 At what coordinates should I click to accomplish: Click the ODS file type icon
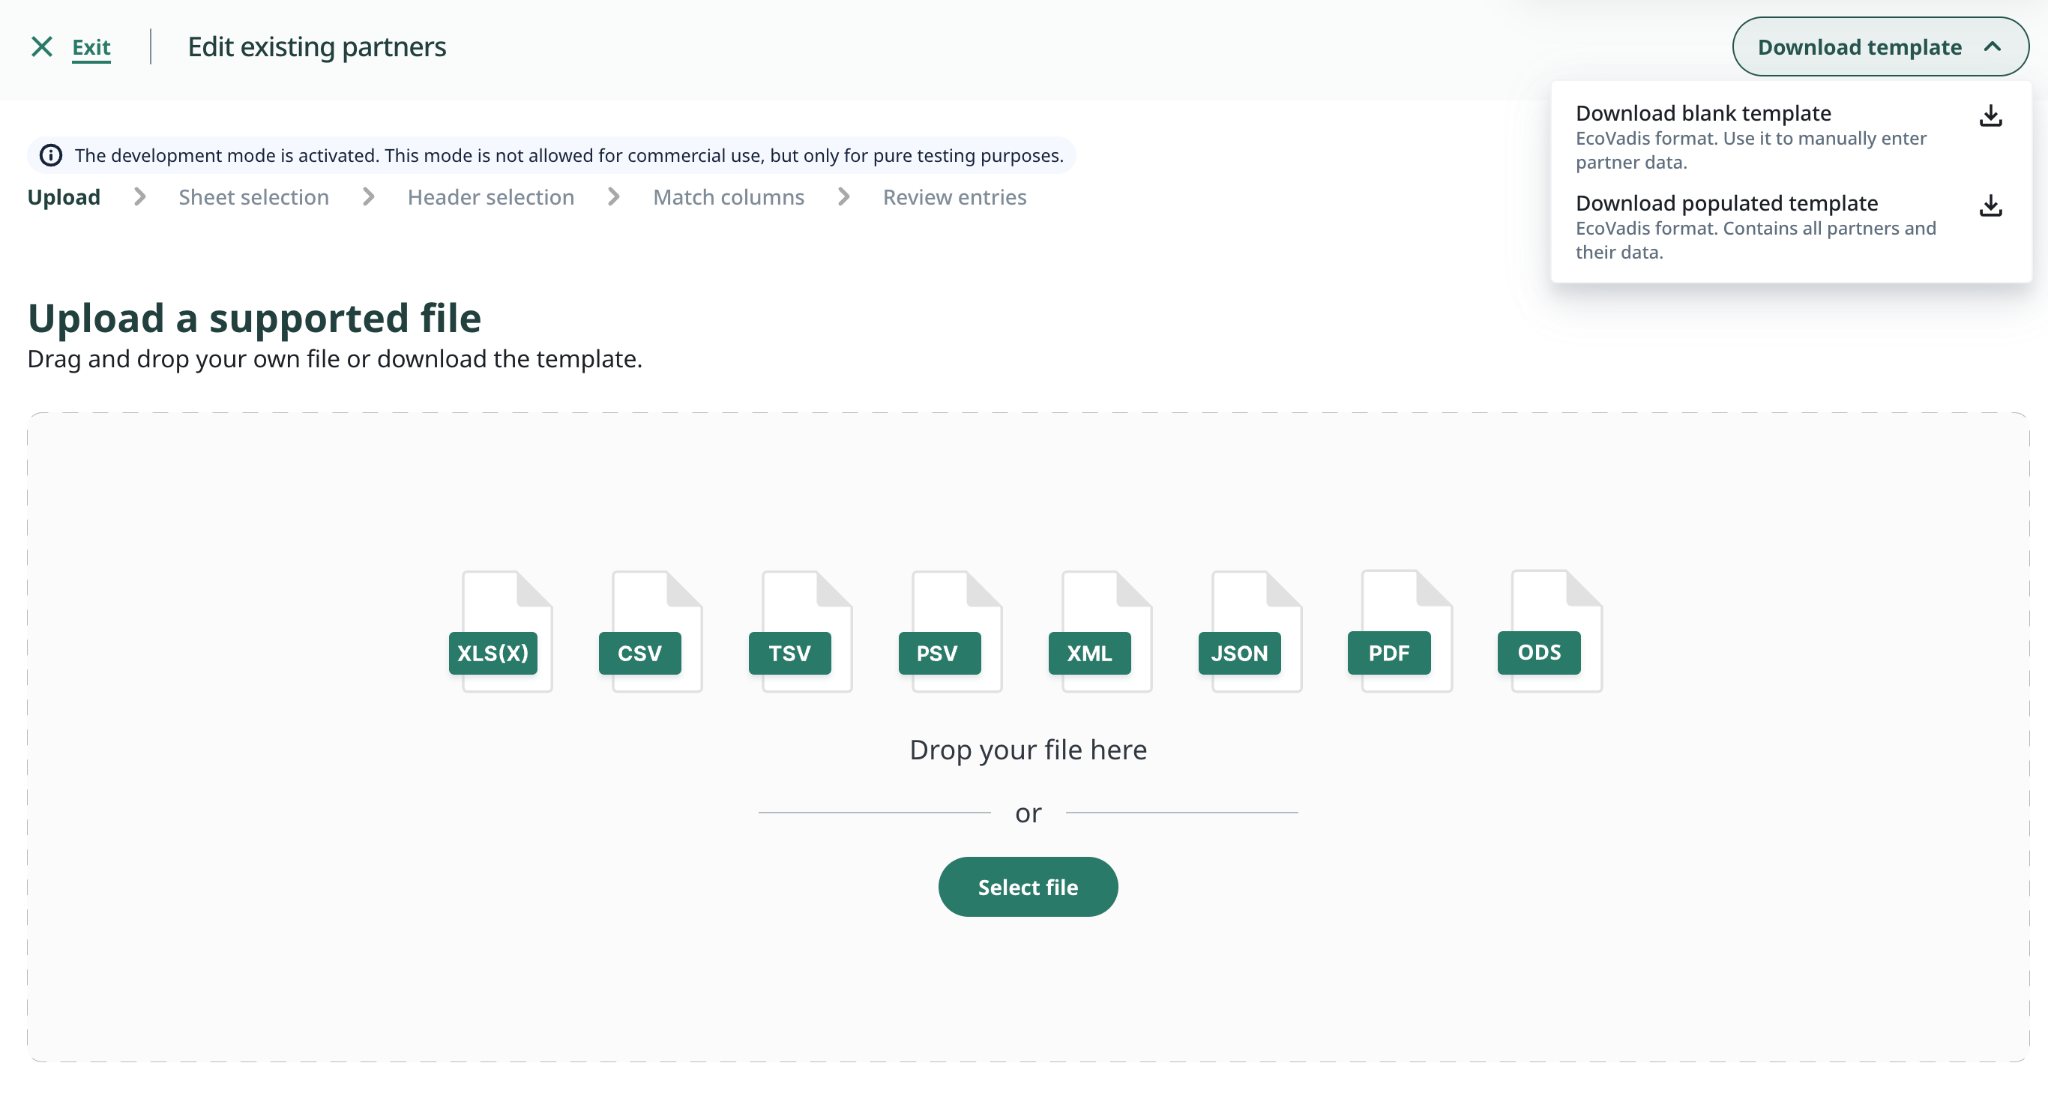tap(1550, 631)
